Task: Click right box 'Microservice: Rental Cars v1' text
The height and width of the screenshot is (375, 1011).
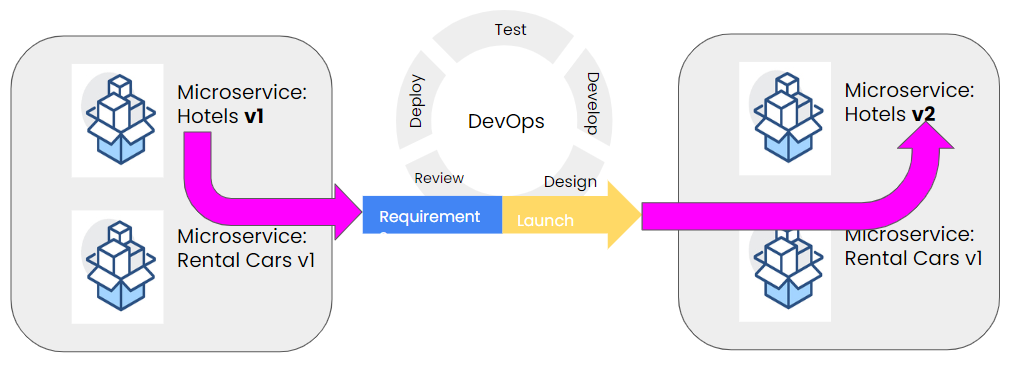Action: coord(913,247)
